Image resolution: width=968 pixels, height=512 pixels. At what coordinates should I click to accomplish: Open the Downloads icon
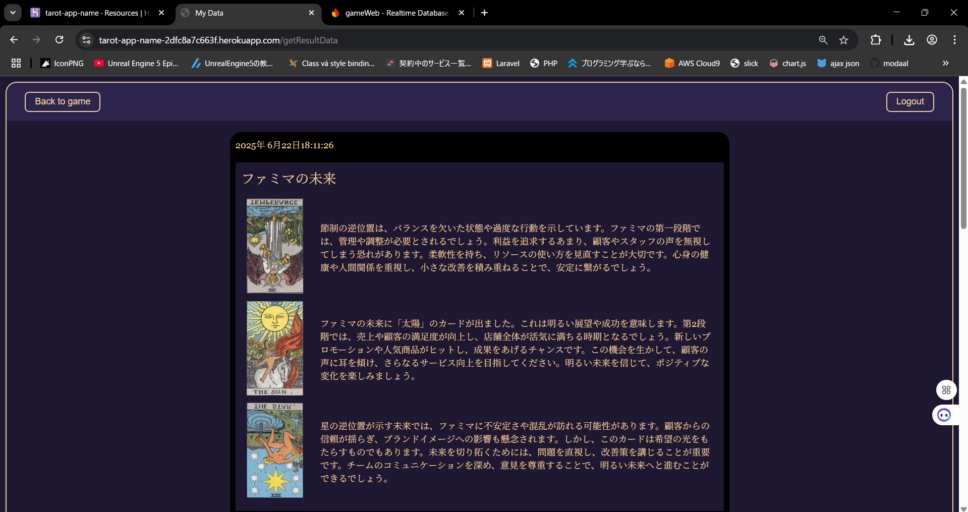909,40
